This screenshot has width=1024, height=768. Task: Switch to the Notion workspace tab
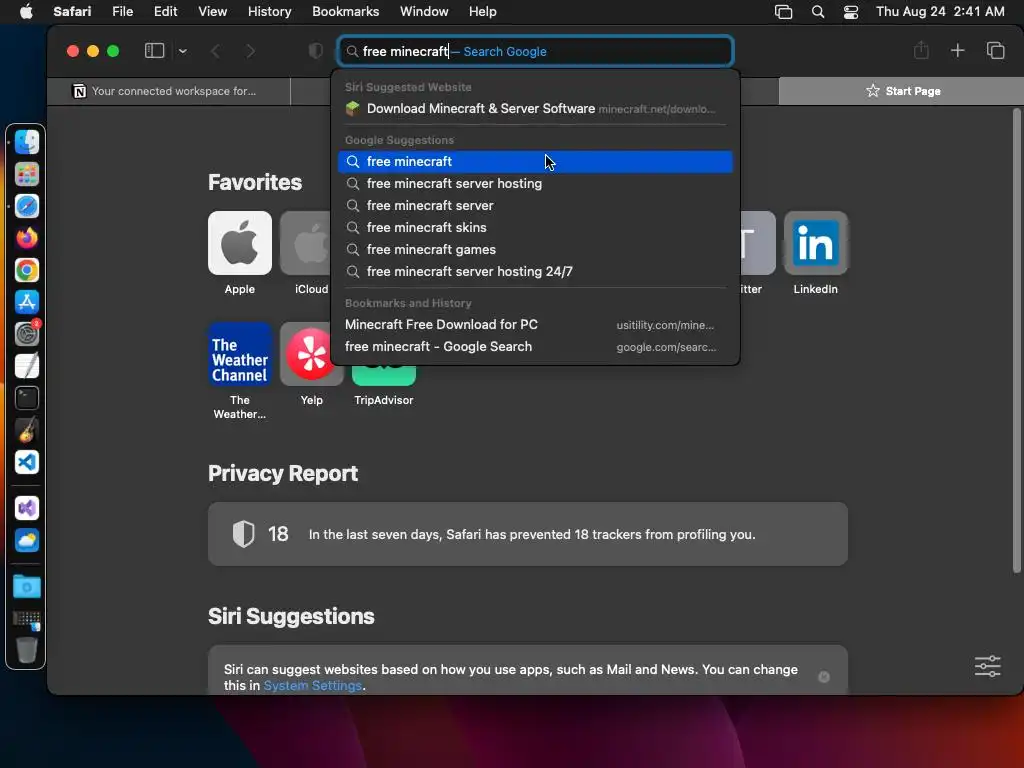(168, 91)
